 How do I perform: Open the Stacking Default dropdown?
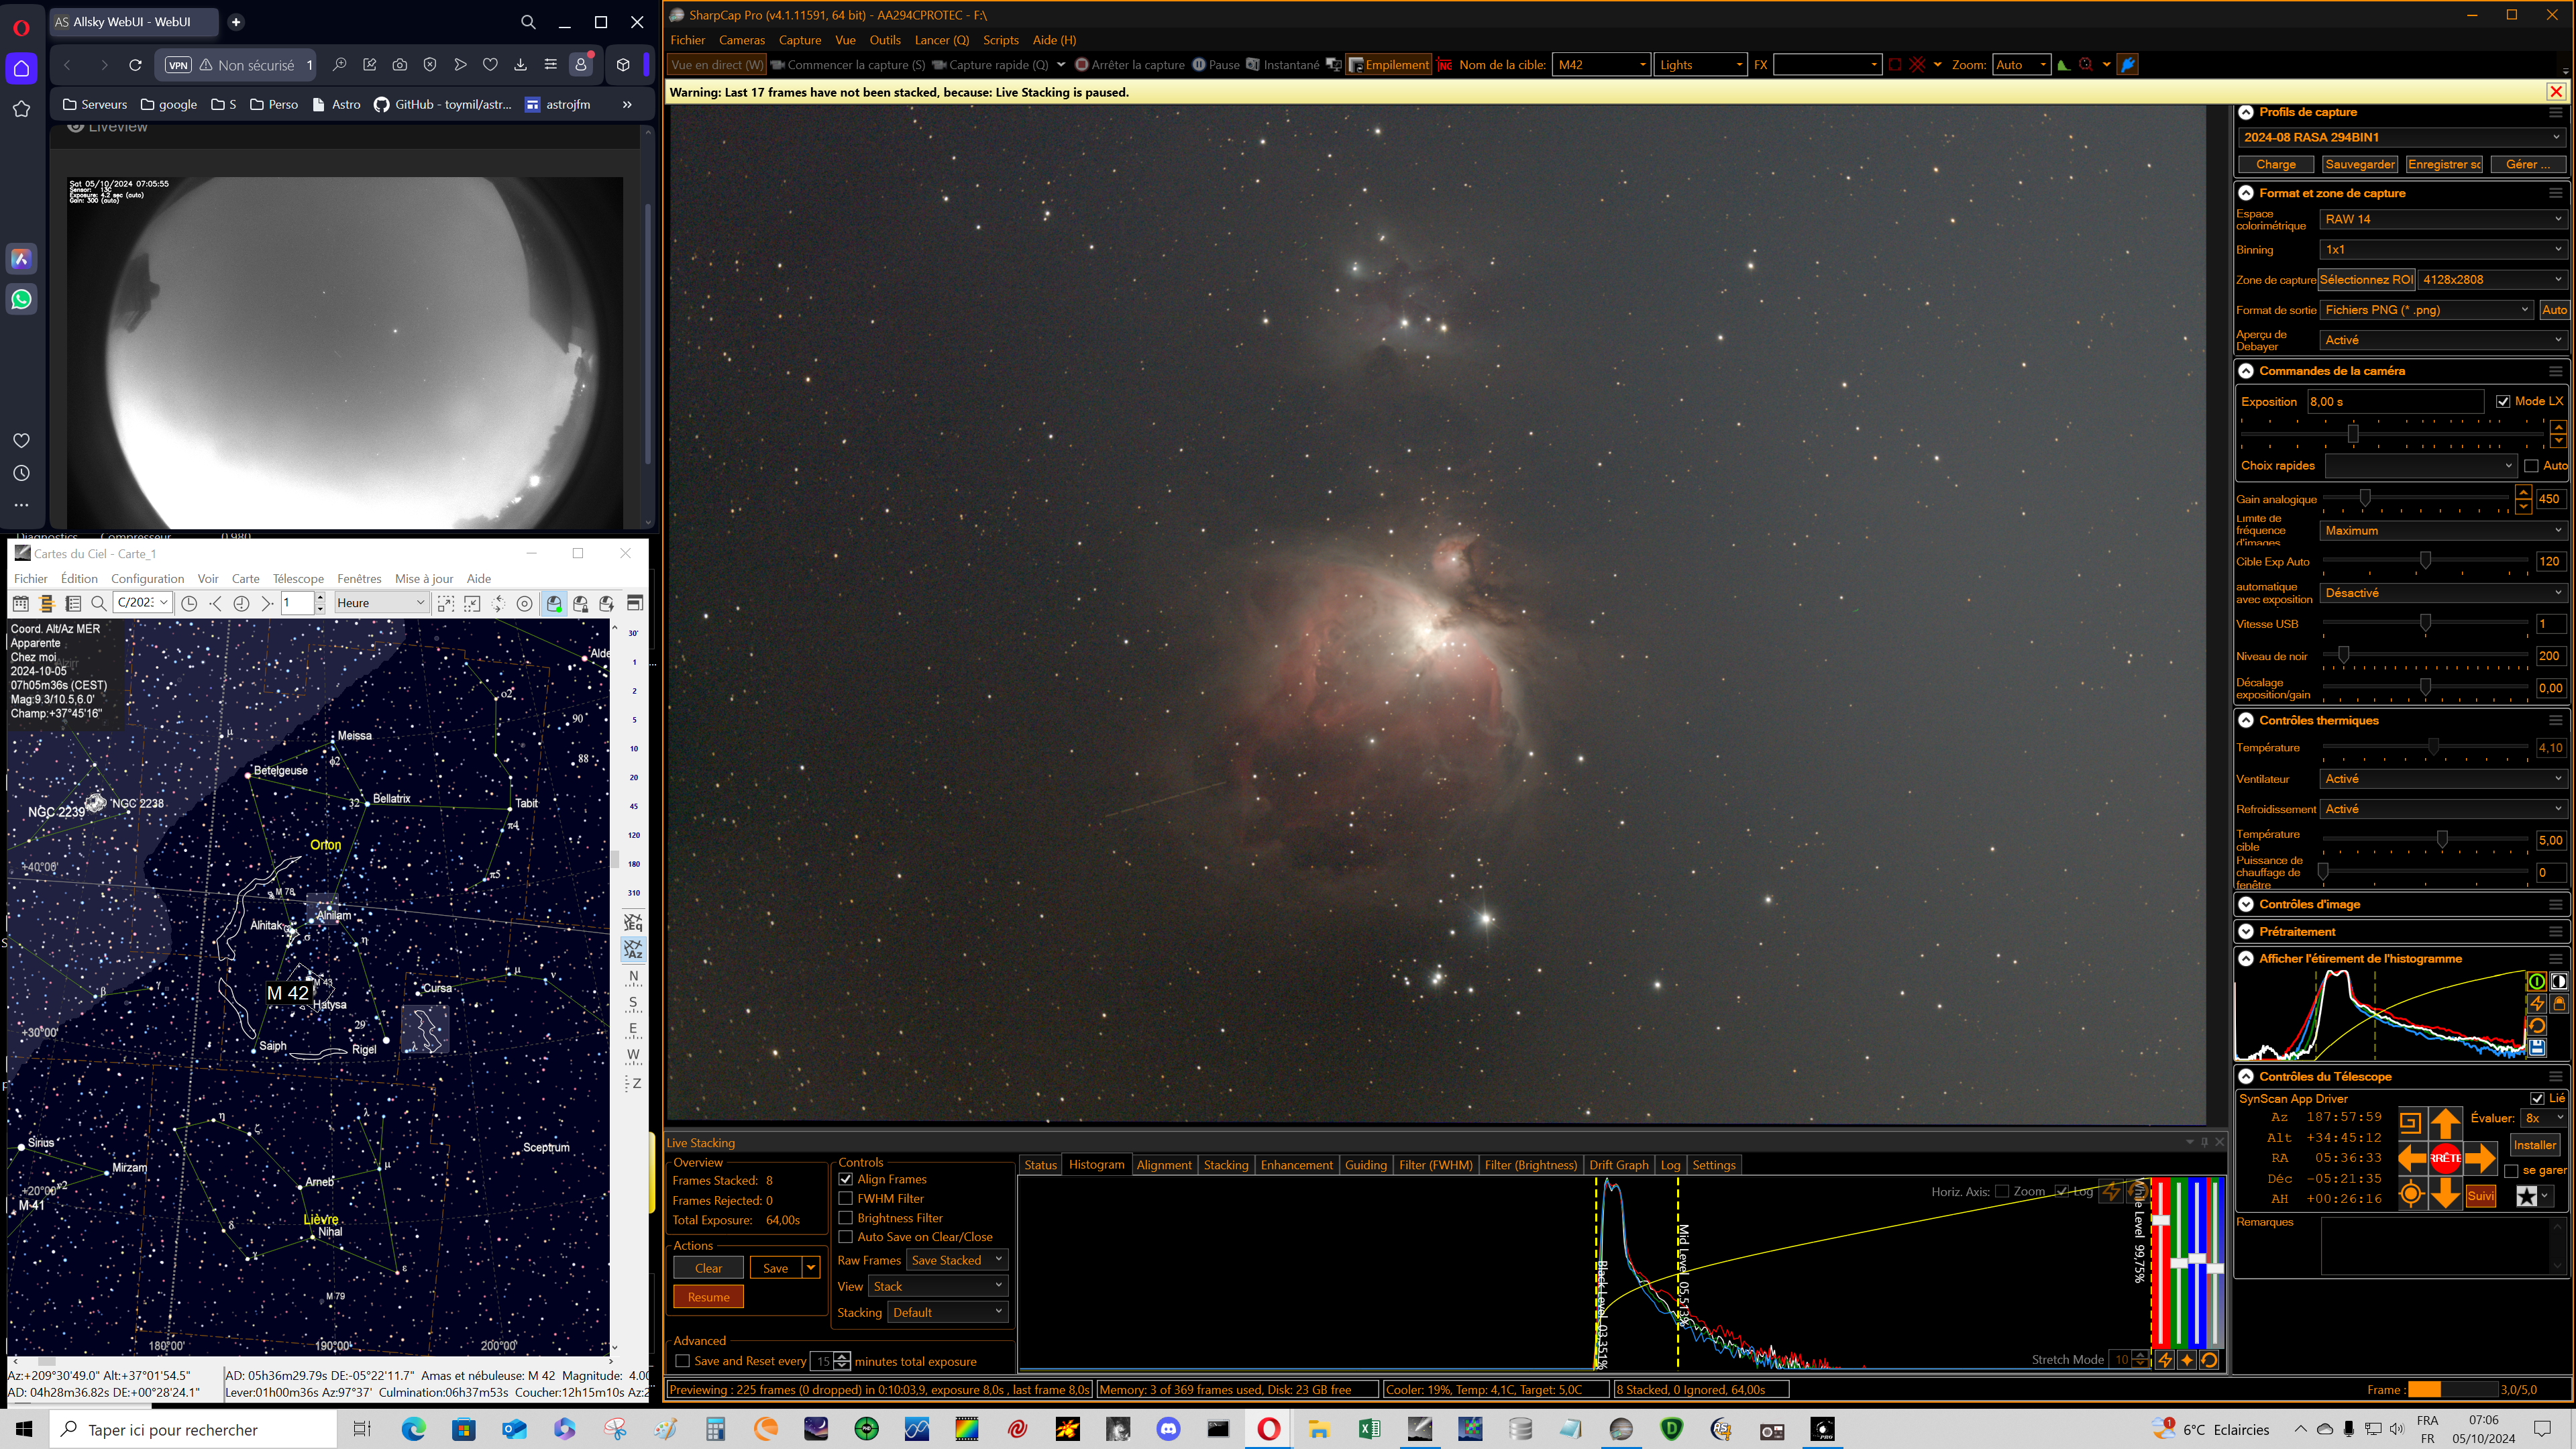pyautogui.click(x=948, y=1312)
